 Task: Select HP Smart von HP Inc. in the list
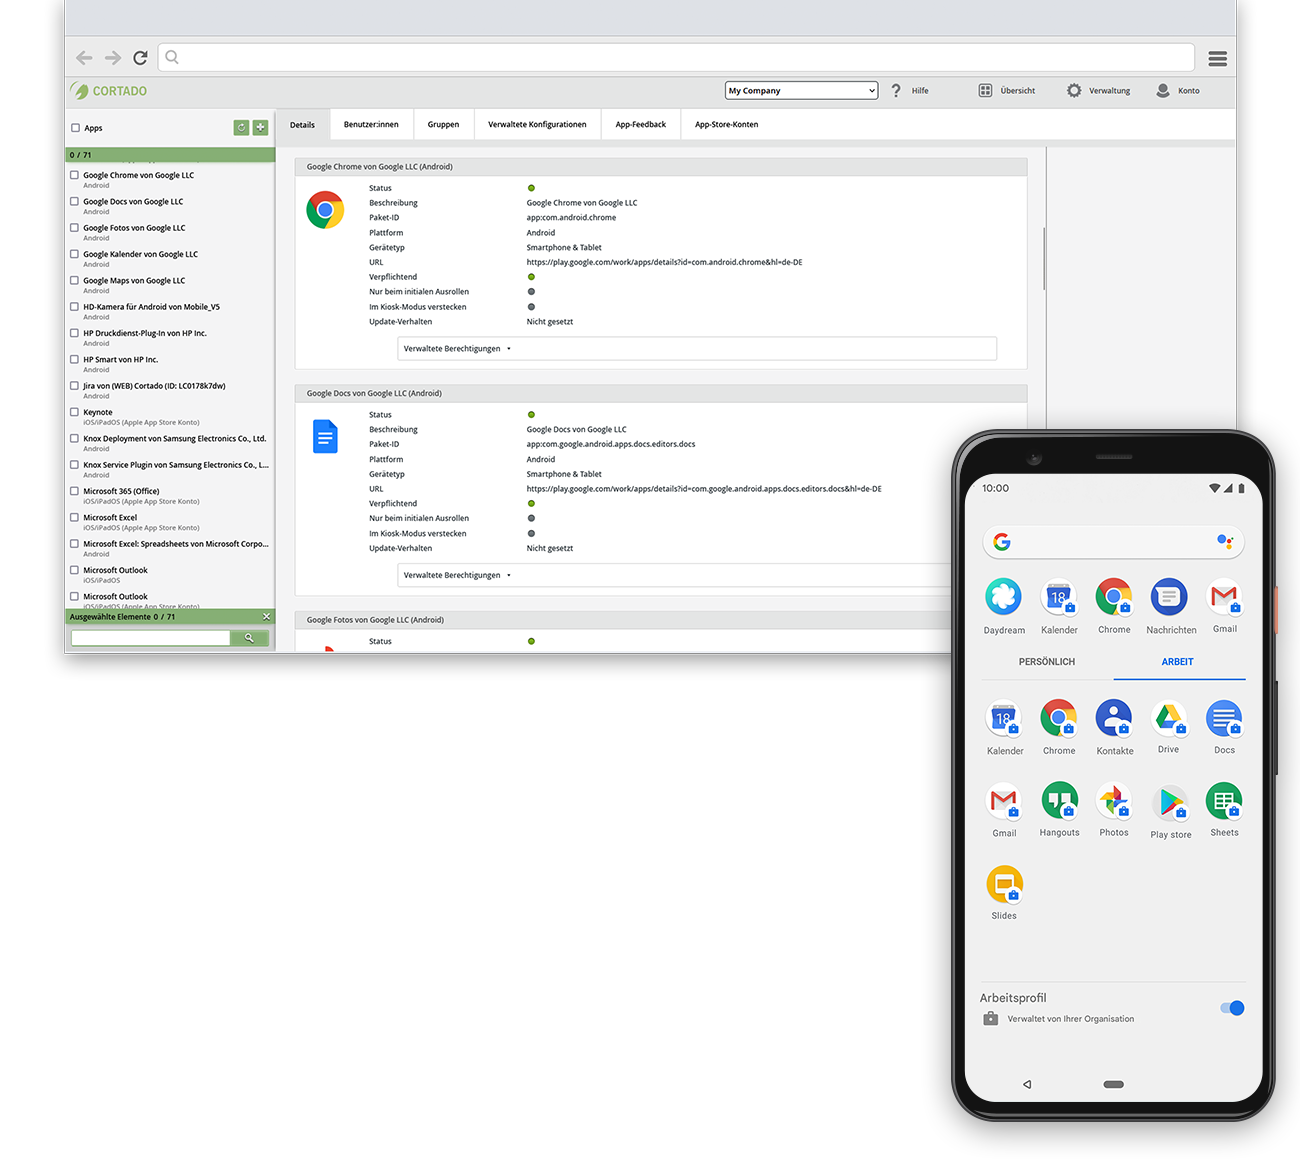170,364
